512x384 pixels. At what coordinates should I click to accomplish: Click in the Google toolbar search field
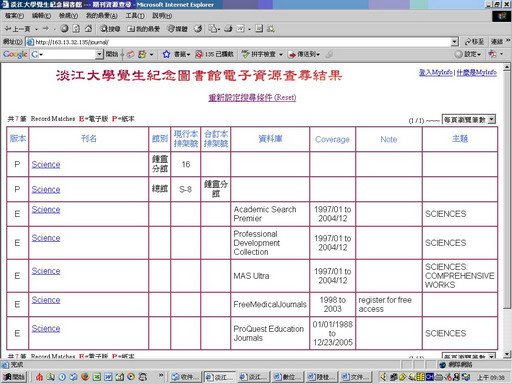pyautogui.click(x=63, y=54)
